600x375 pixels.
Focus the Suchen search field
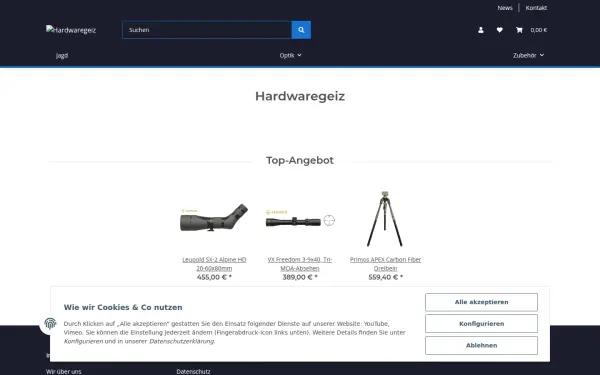(207, 30)
